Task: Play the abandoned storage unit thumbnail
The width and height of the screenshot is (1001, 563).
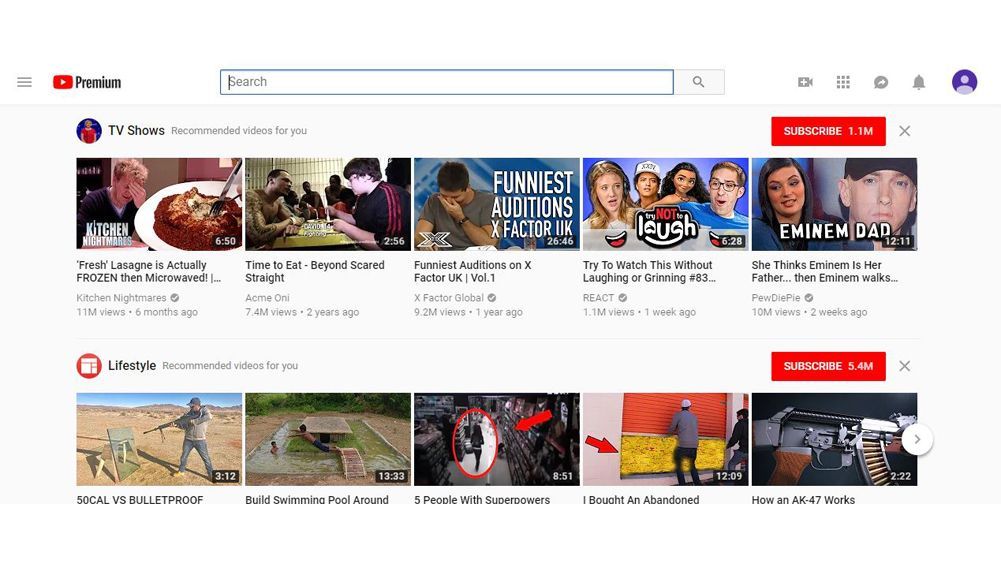Action: click(665, 439)
